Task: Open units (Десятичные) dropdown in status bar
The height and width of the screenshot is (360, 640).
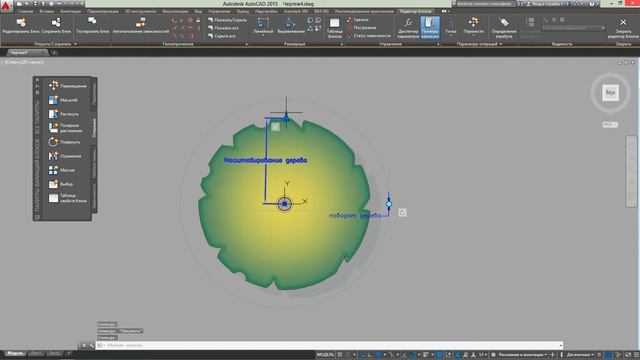Action: 580,355
